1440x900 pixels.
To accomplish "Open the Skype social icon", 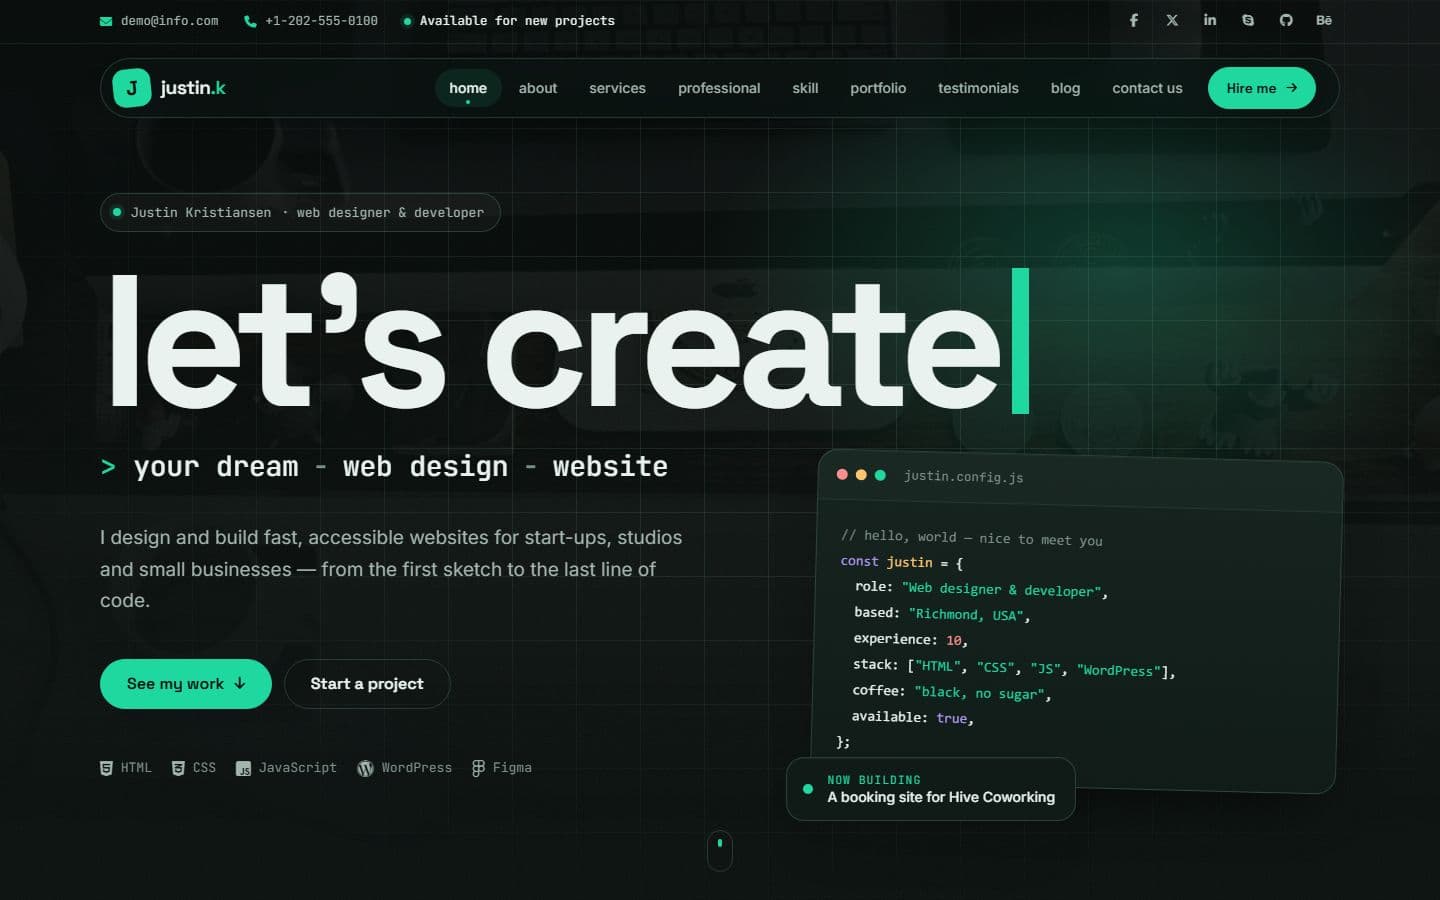I will (1248, 20).
